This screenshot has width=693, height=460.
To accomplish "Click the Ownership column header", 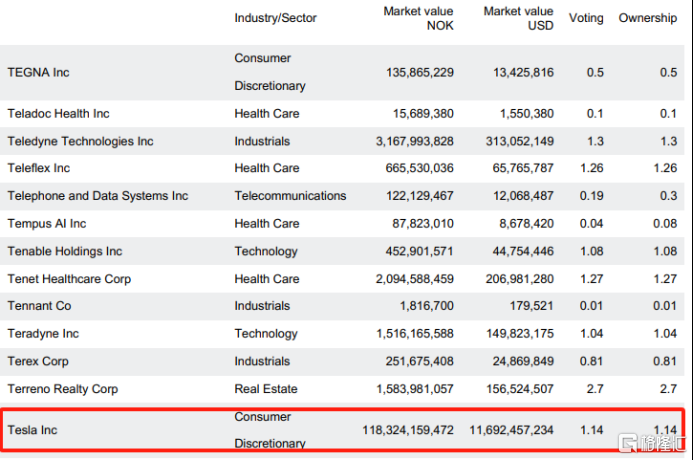I will point(647,18).
